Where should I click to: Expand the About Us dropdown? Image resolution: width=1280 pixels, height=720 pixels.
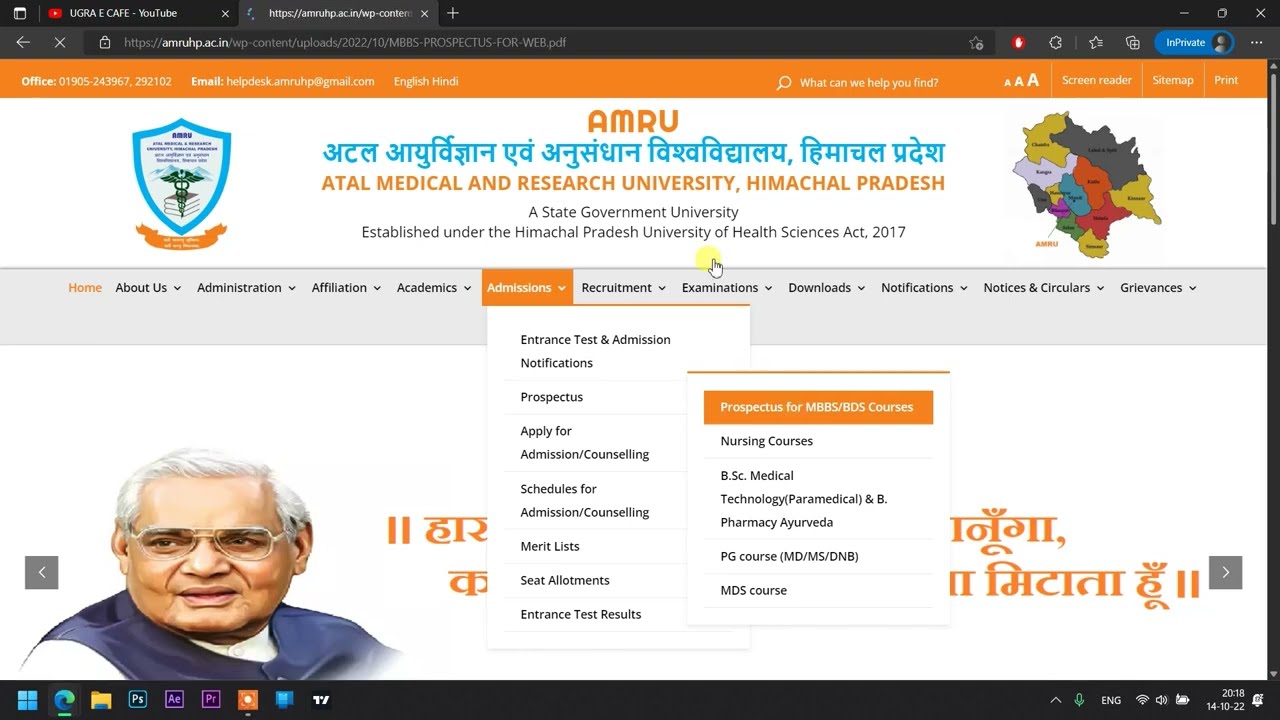[x=148, y=288]
